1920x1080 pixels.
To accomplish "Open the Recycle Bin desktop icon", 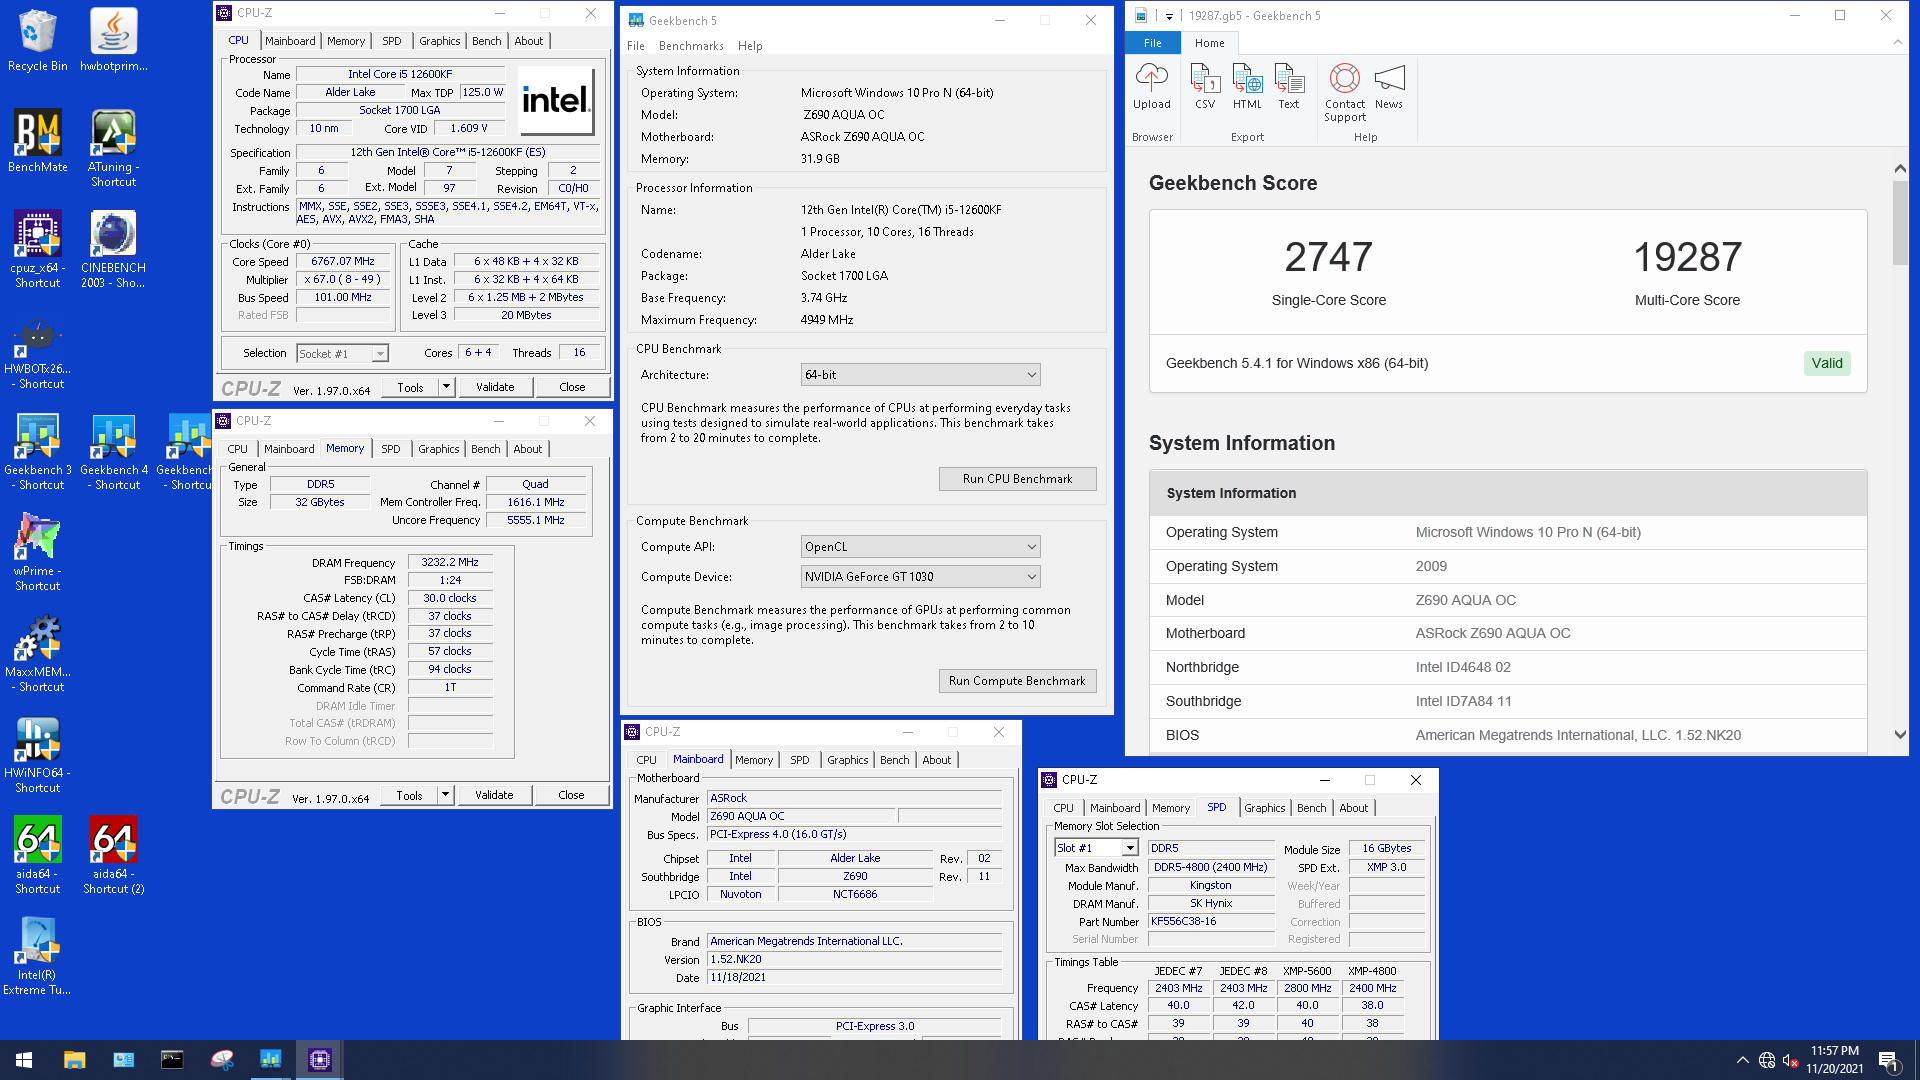I will [37, 40].
